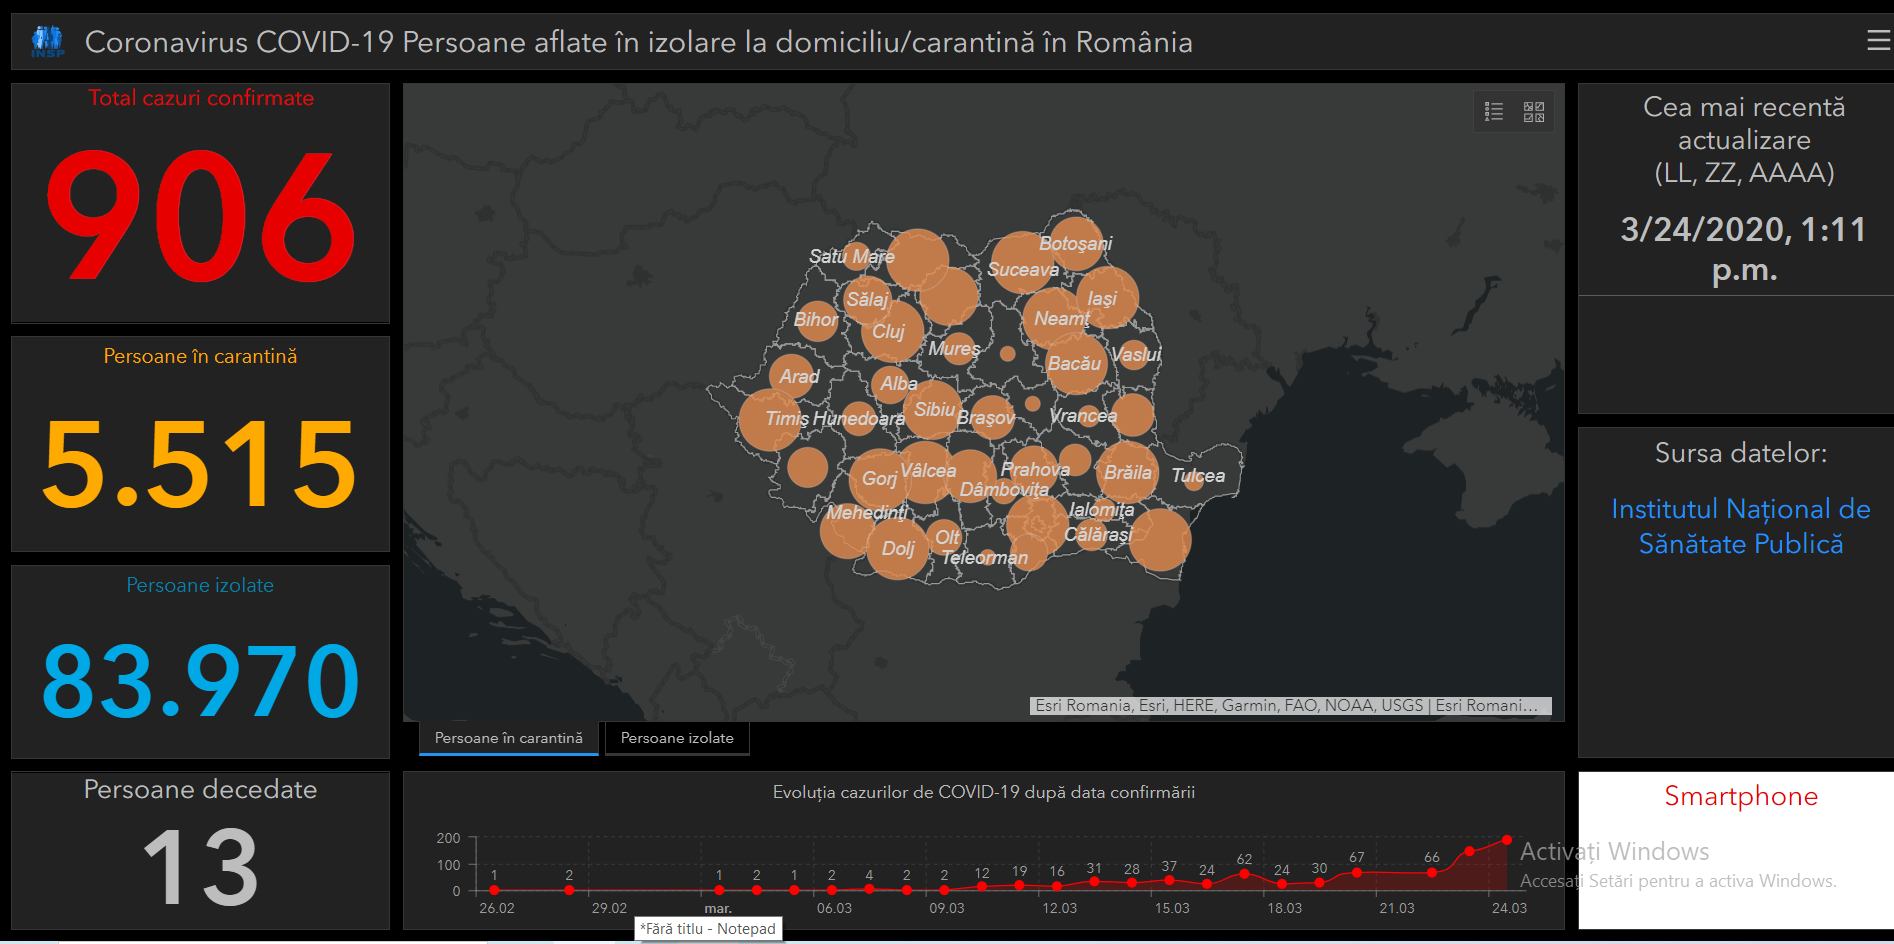Image resolution: width=1894 pixels, height=944 pixels.
Task: Click the last chart point at 24.03
Action: [1507, 840]
